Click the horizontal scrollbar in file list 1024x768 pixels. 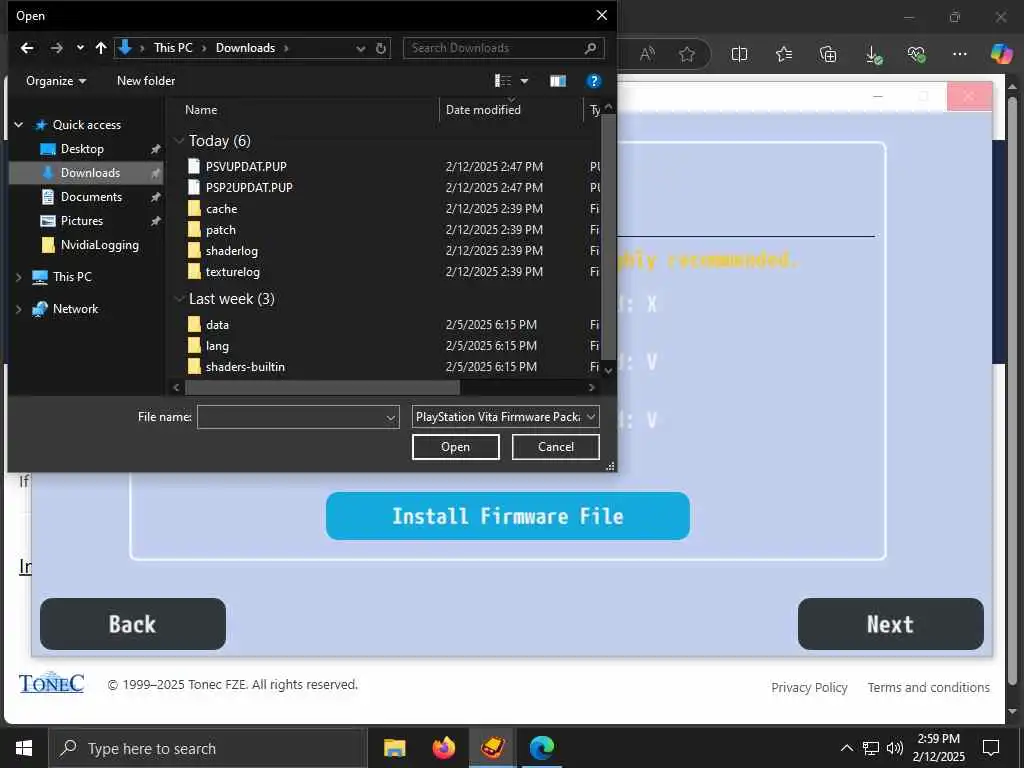point(323,387)
